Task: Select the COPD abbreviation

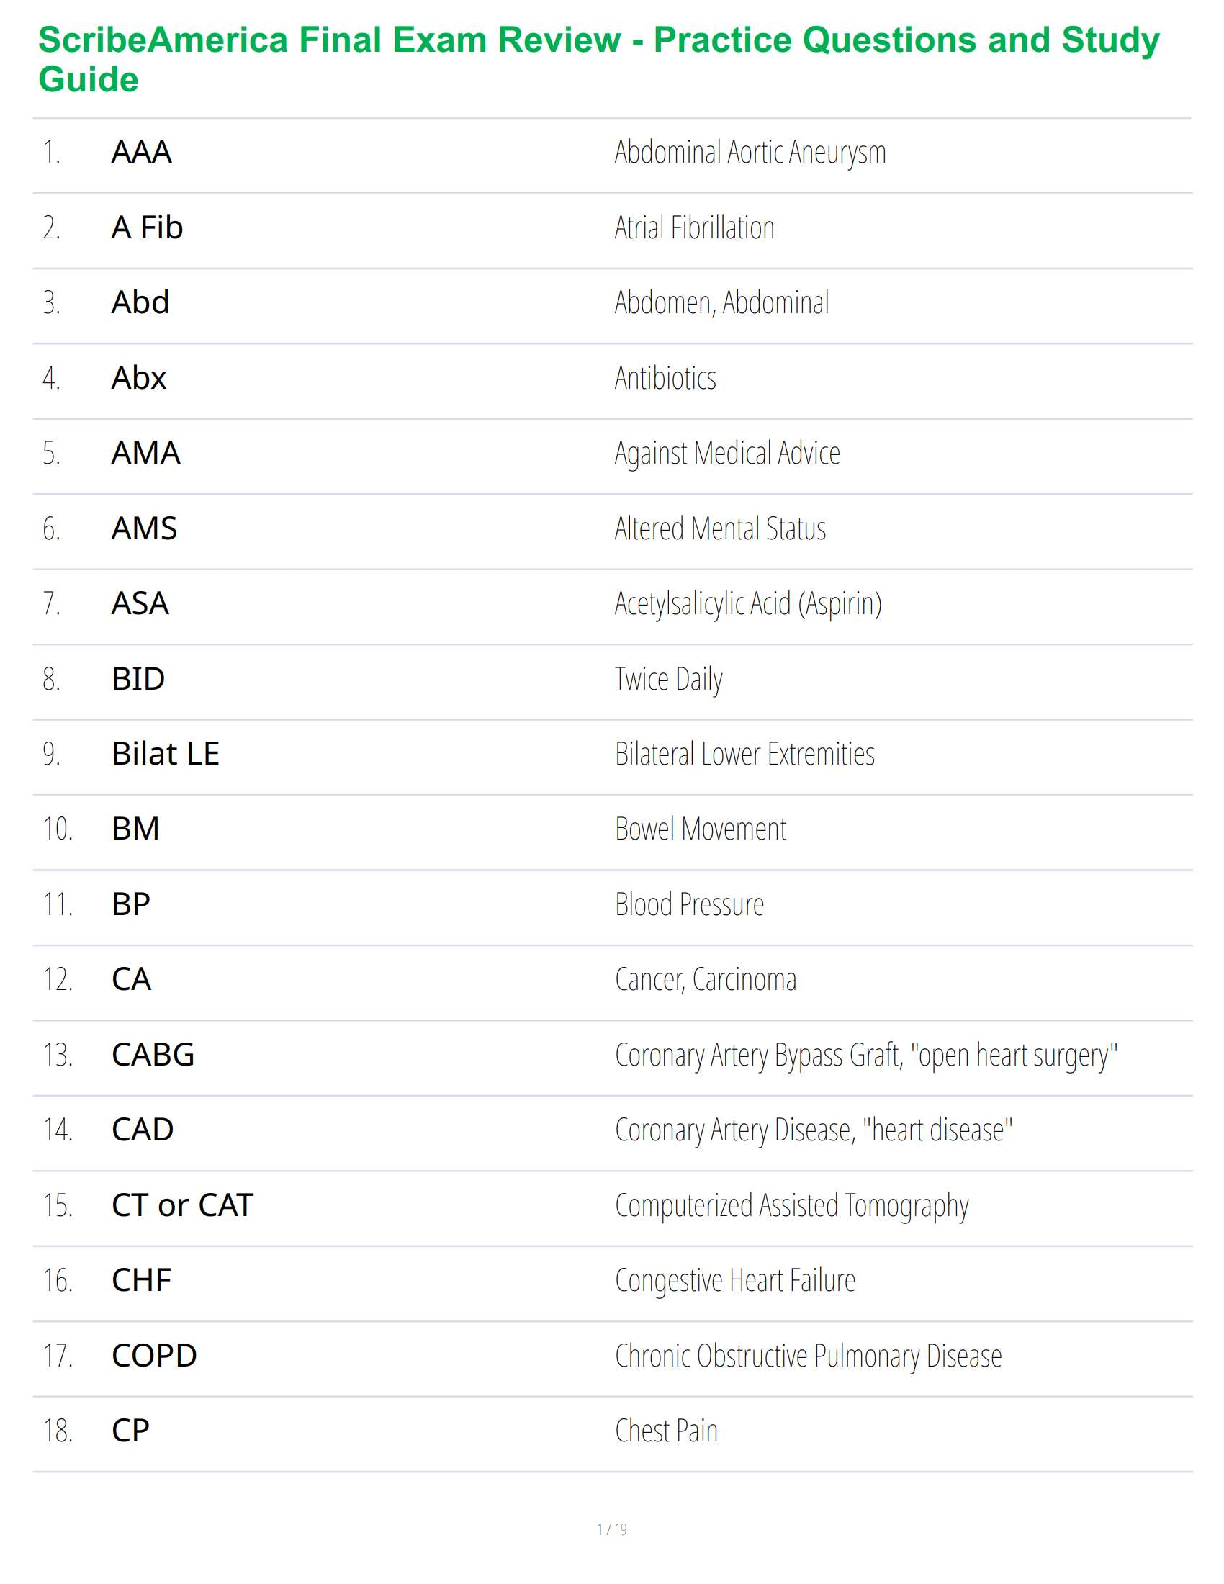Action: [154, 1356]
